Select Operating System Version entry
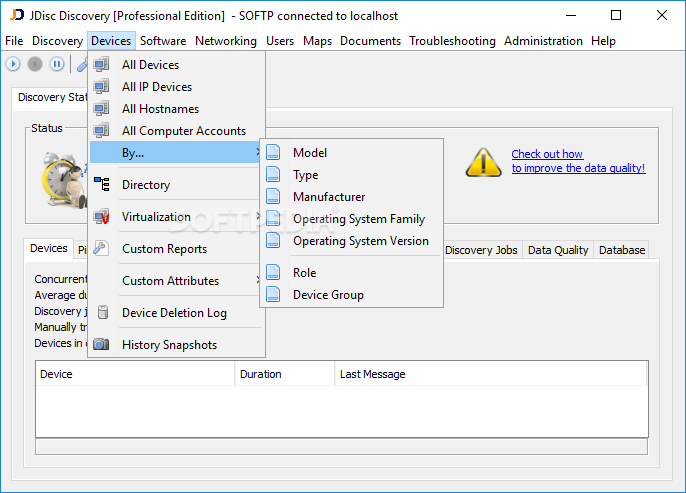This screenshot has height=493, width=686. pos(351,240)
